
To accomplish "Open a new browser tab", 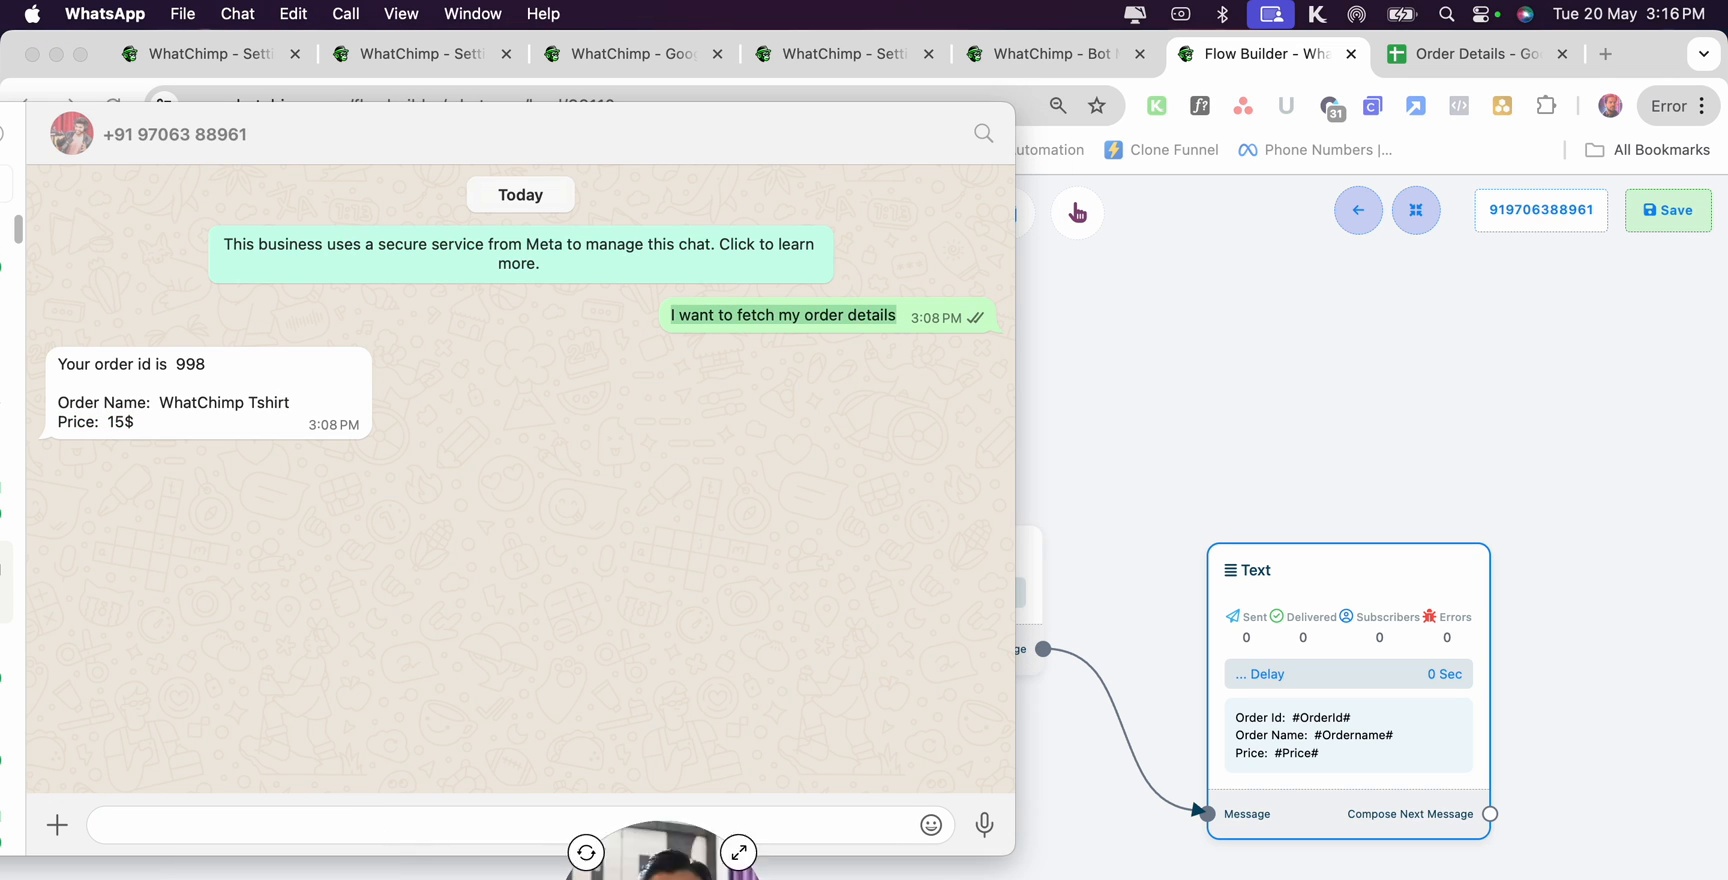I will [x=1606, y=54].
